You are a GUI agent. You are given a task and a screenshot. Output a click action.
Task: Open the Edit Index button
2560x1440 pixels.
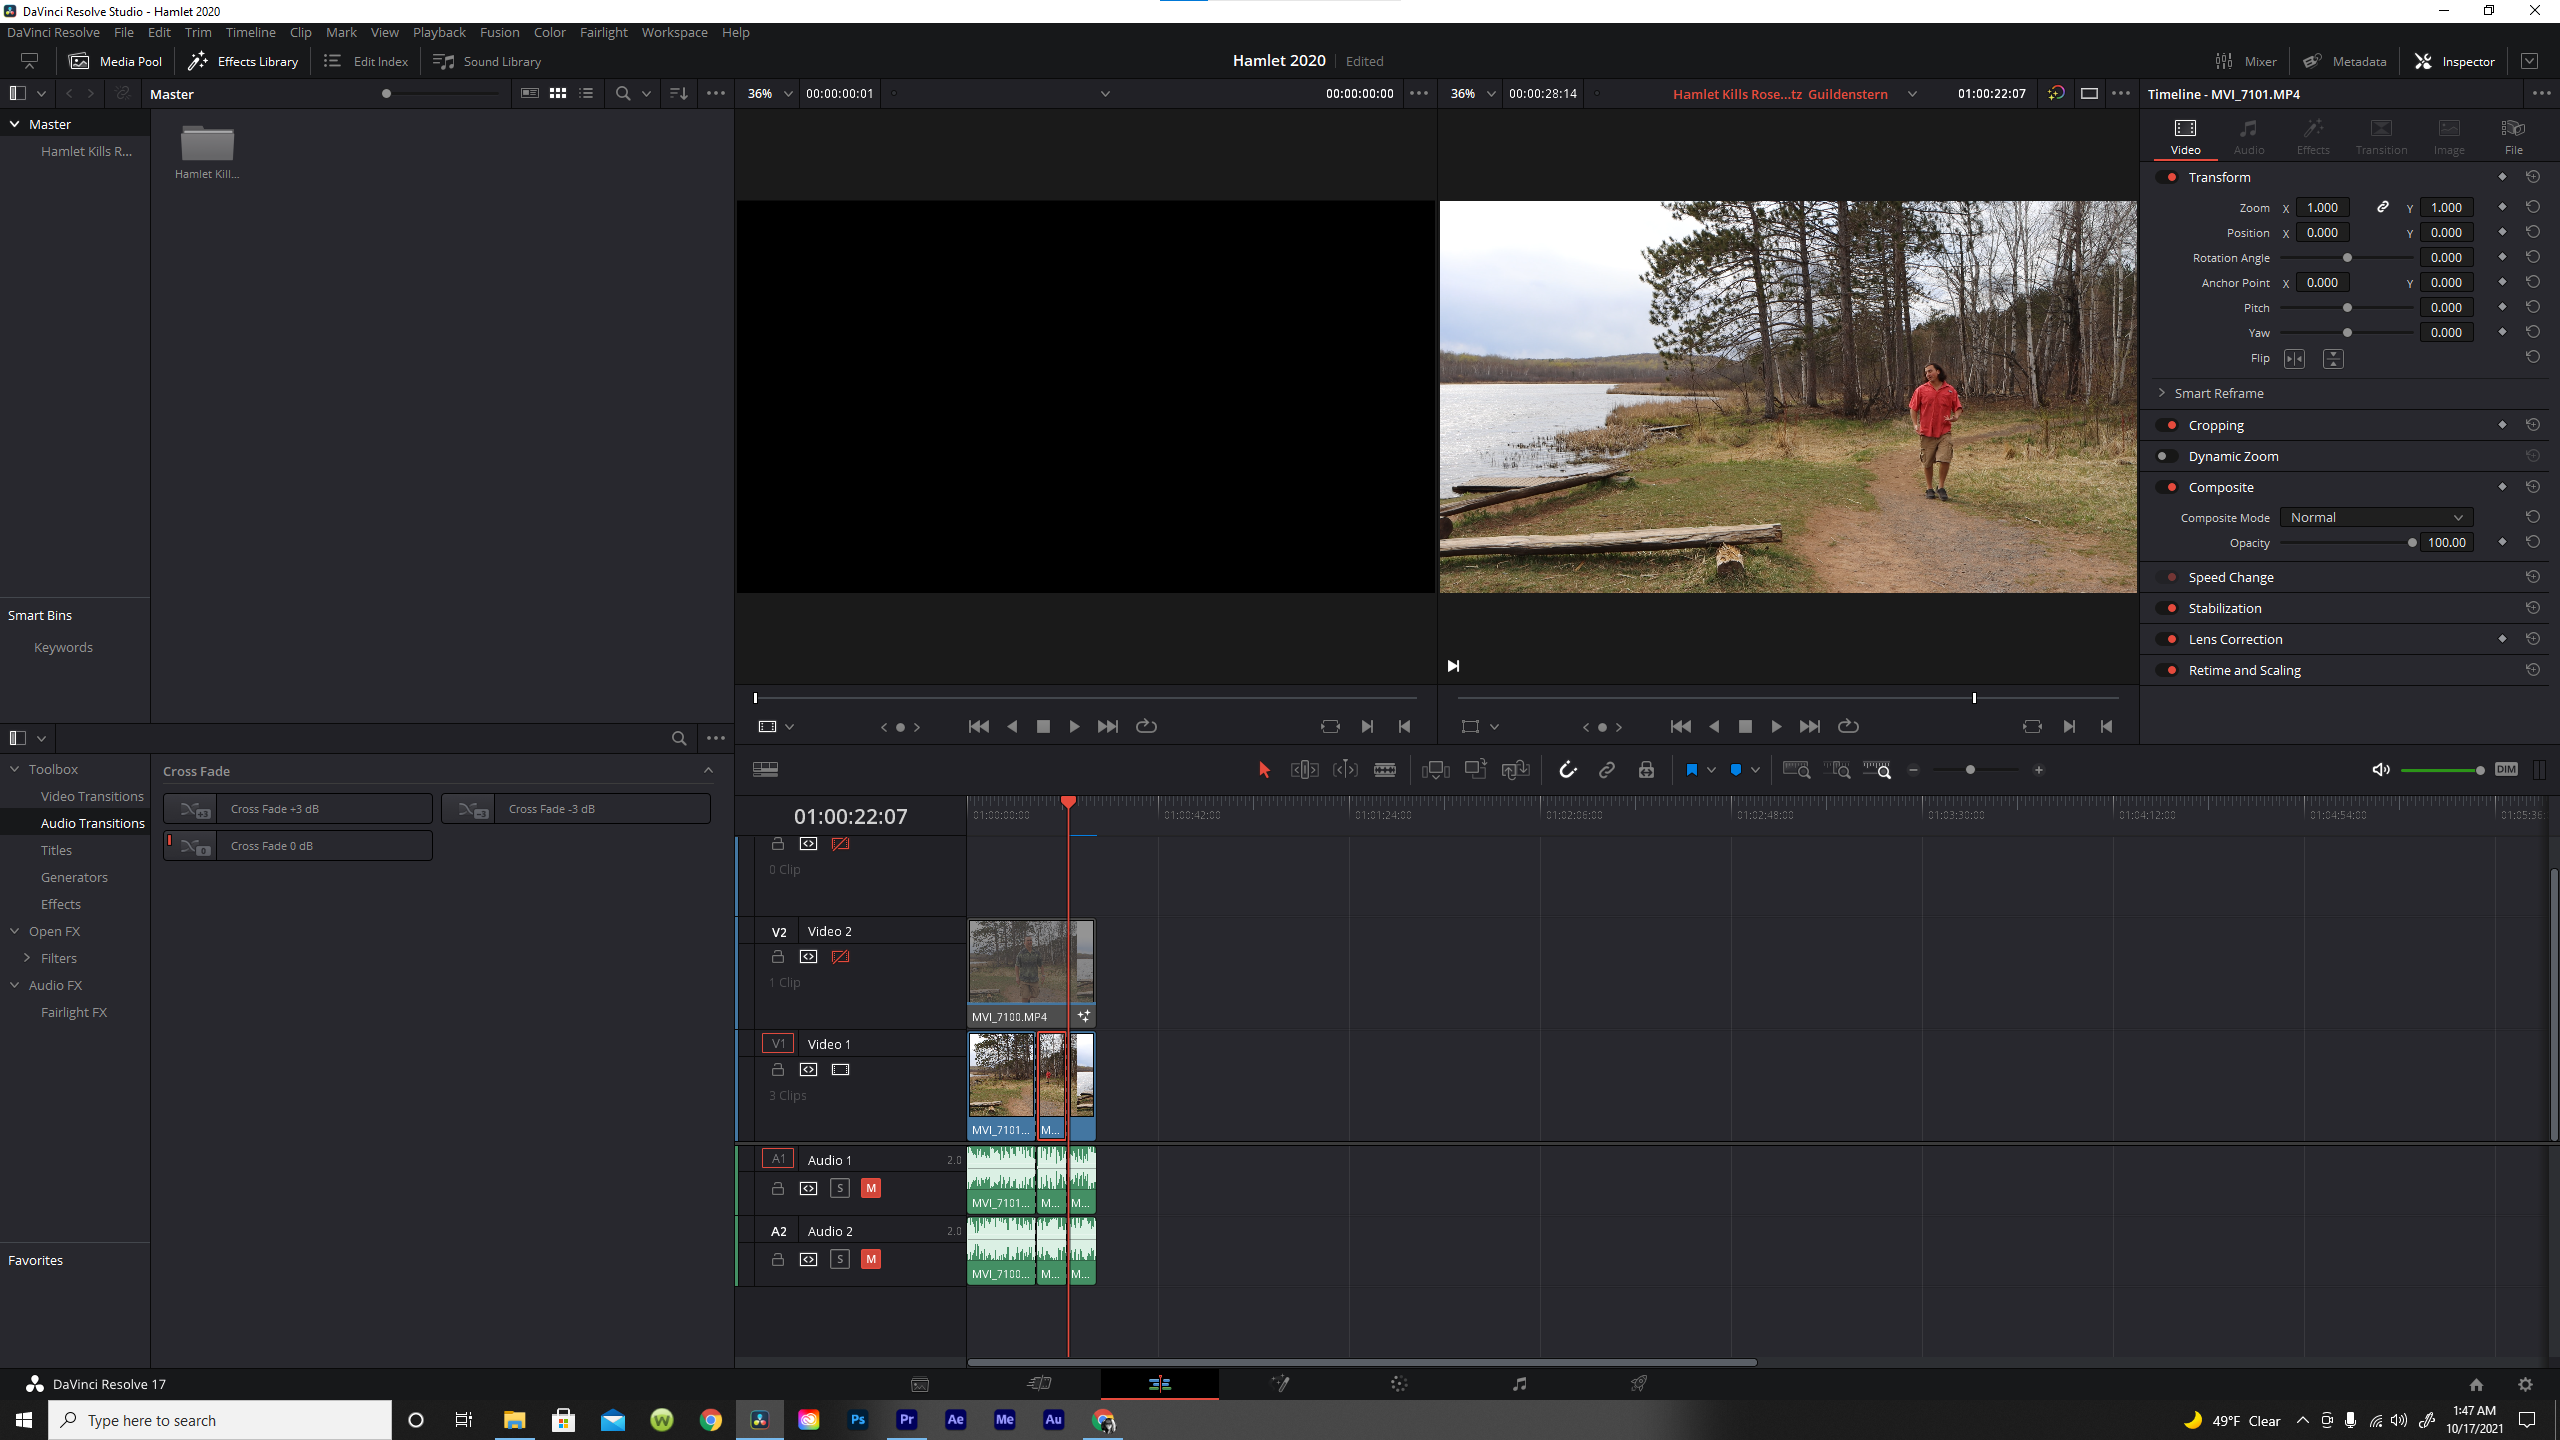(x=366, y=61)
